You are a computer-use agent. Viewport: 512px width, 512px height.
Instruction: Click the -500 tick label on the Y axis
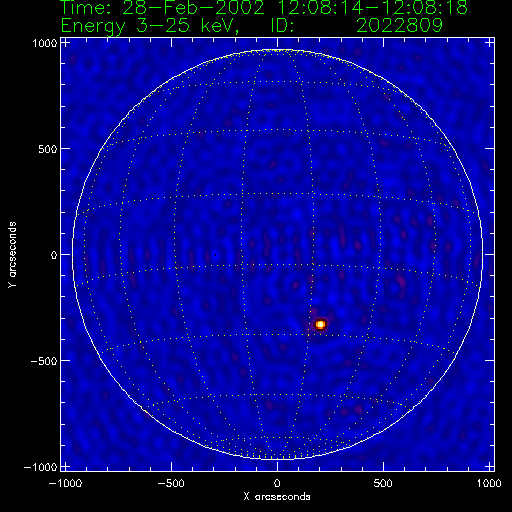pos(44,361)
